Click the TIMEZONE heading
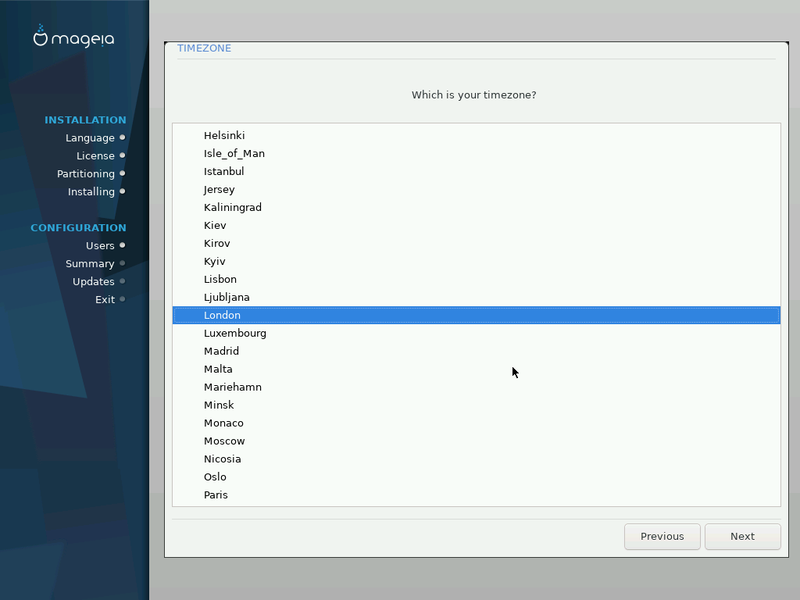 pyautogui.click(x=204, y=48)
